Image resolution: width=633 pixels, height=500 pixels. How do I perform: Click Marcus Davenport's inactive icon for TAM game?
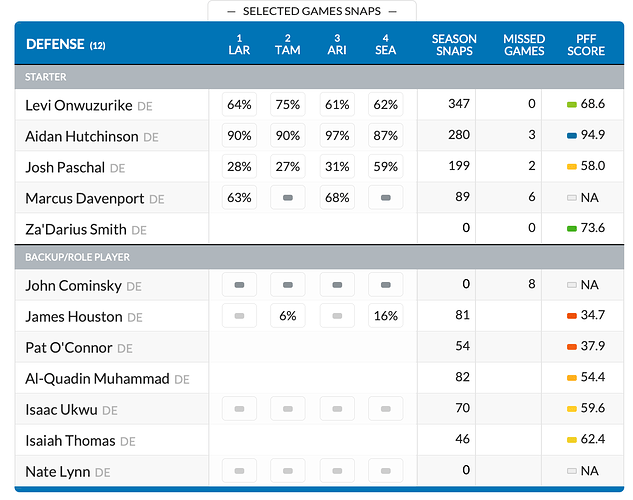point(287,198)
